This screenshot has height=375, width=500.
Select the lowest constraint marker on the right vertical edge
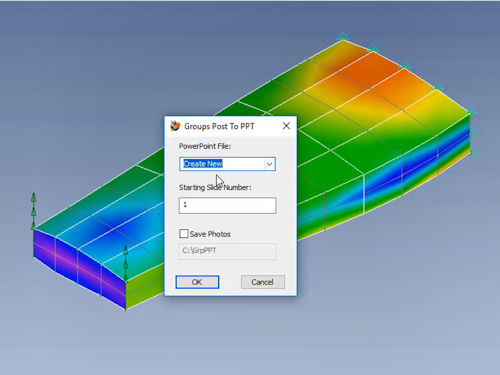pyautogui.click(x=472, y=152)
